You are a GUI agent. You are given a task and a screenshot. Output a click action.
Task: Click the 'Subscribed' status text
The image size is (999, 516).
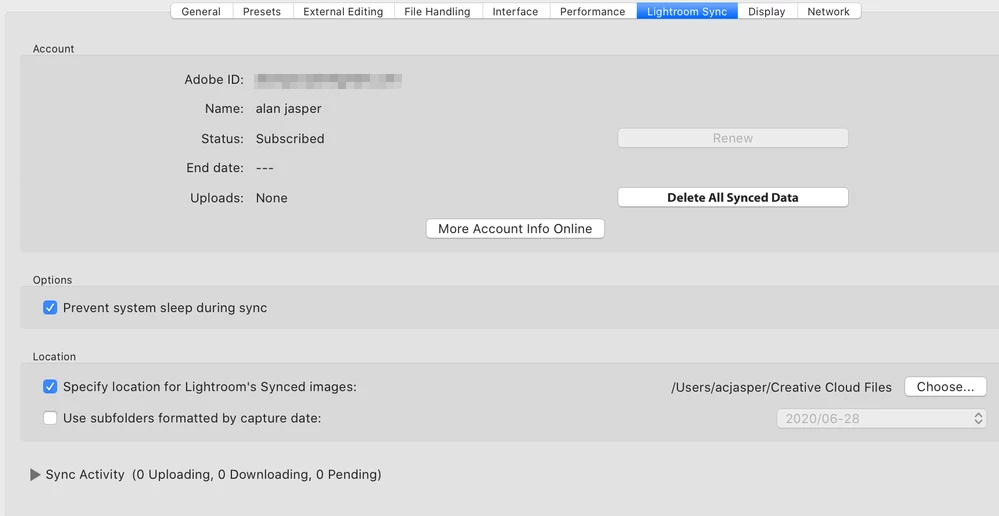(290, 139)
